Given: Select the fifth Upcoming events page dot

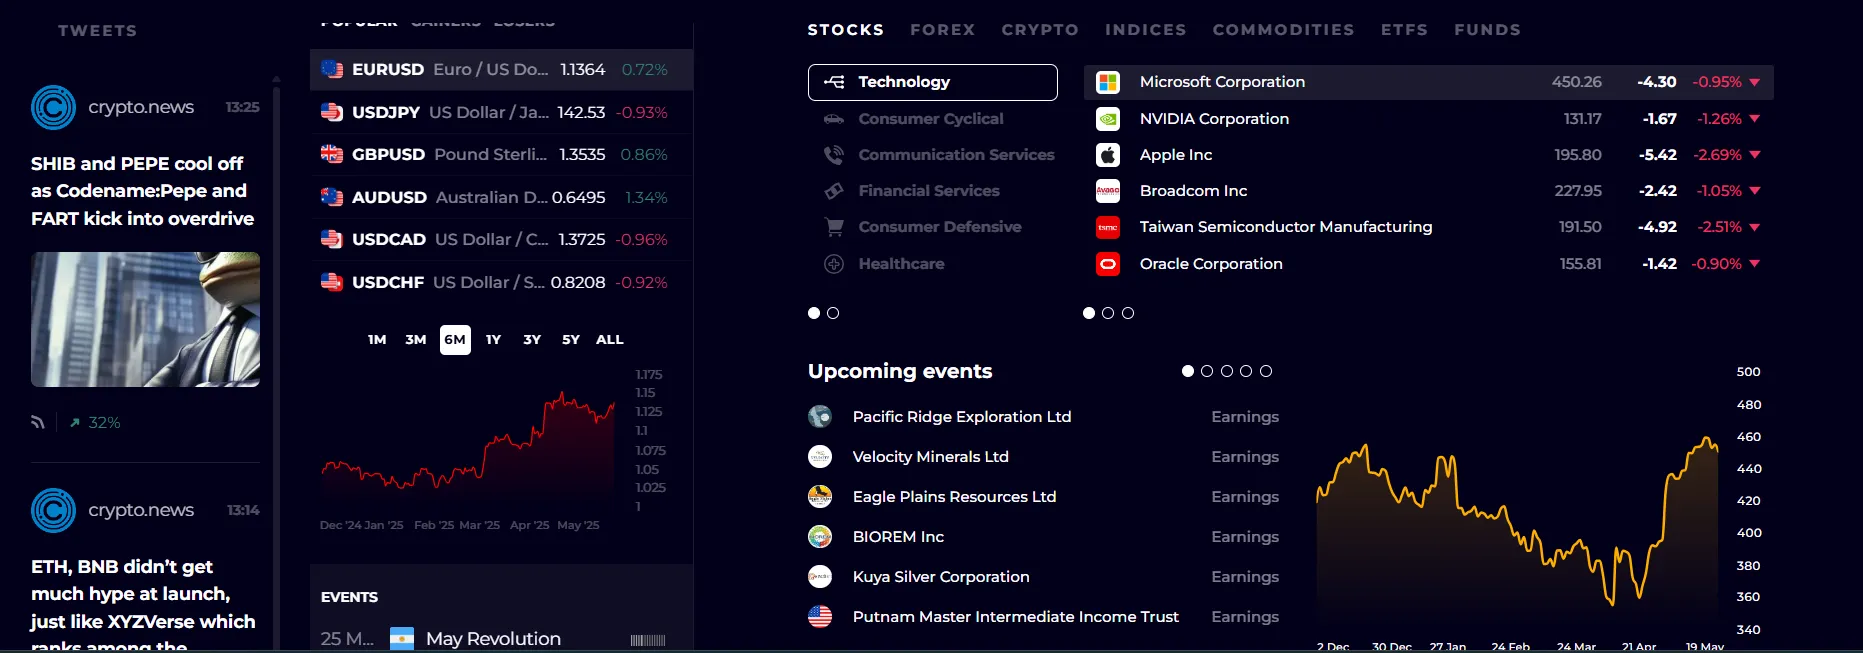Looking at the screenshot, I should coord(1266,371).
